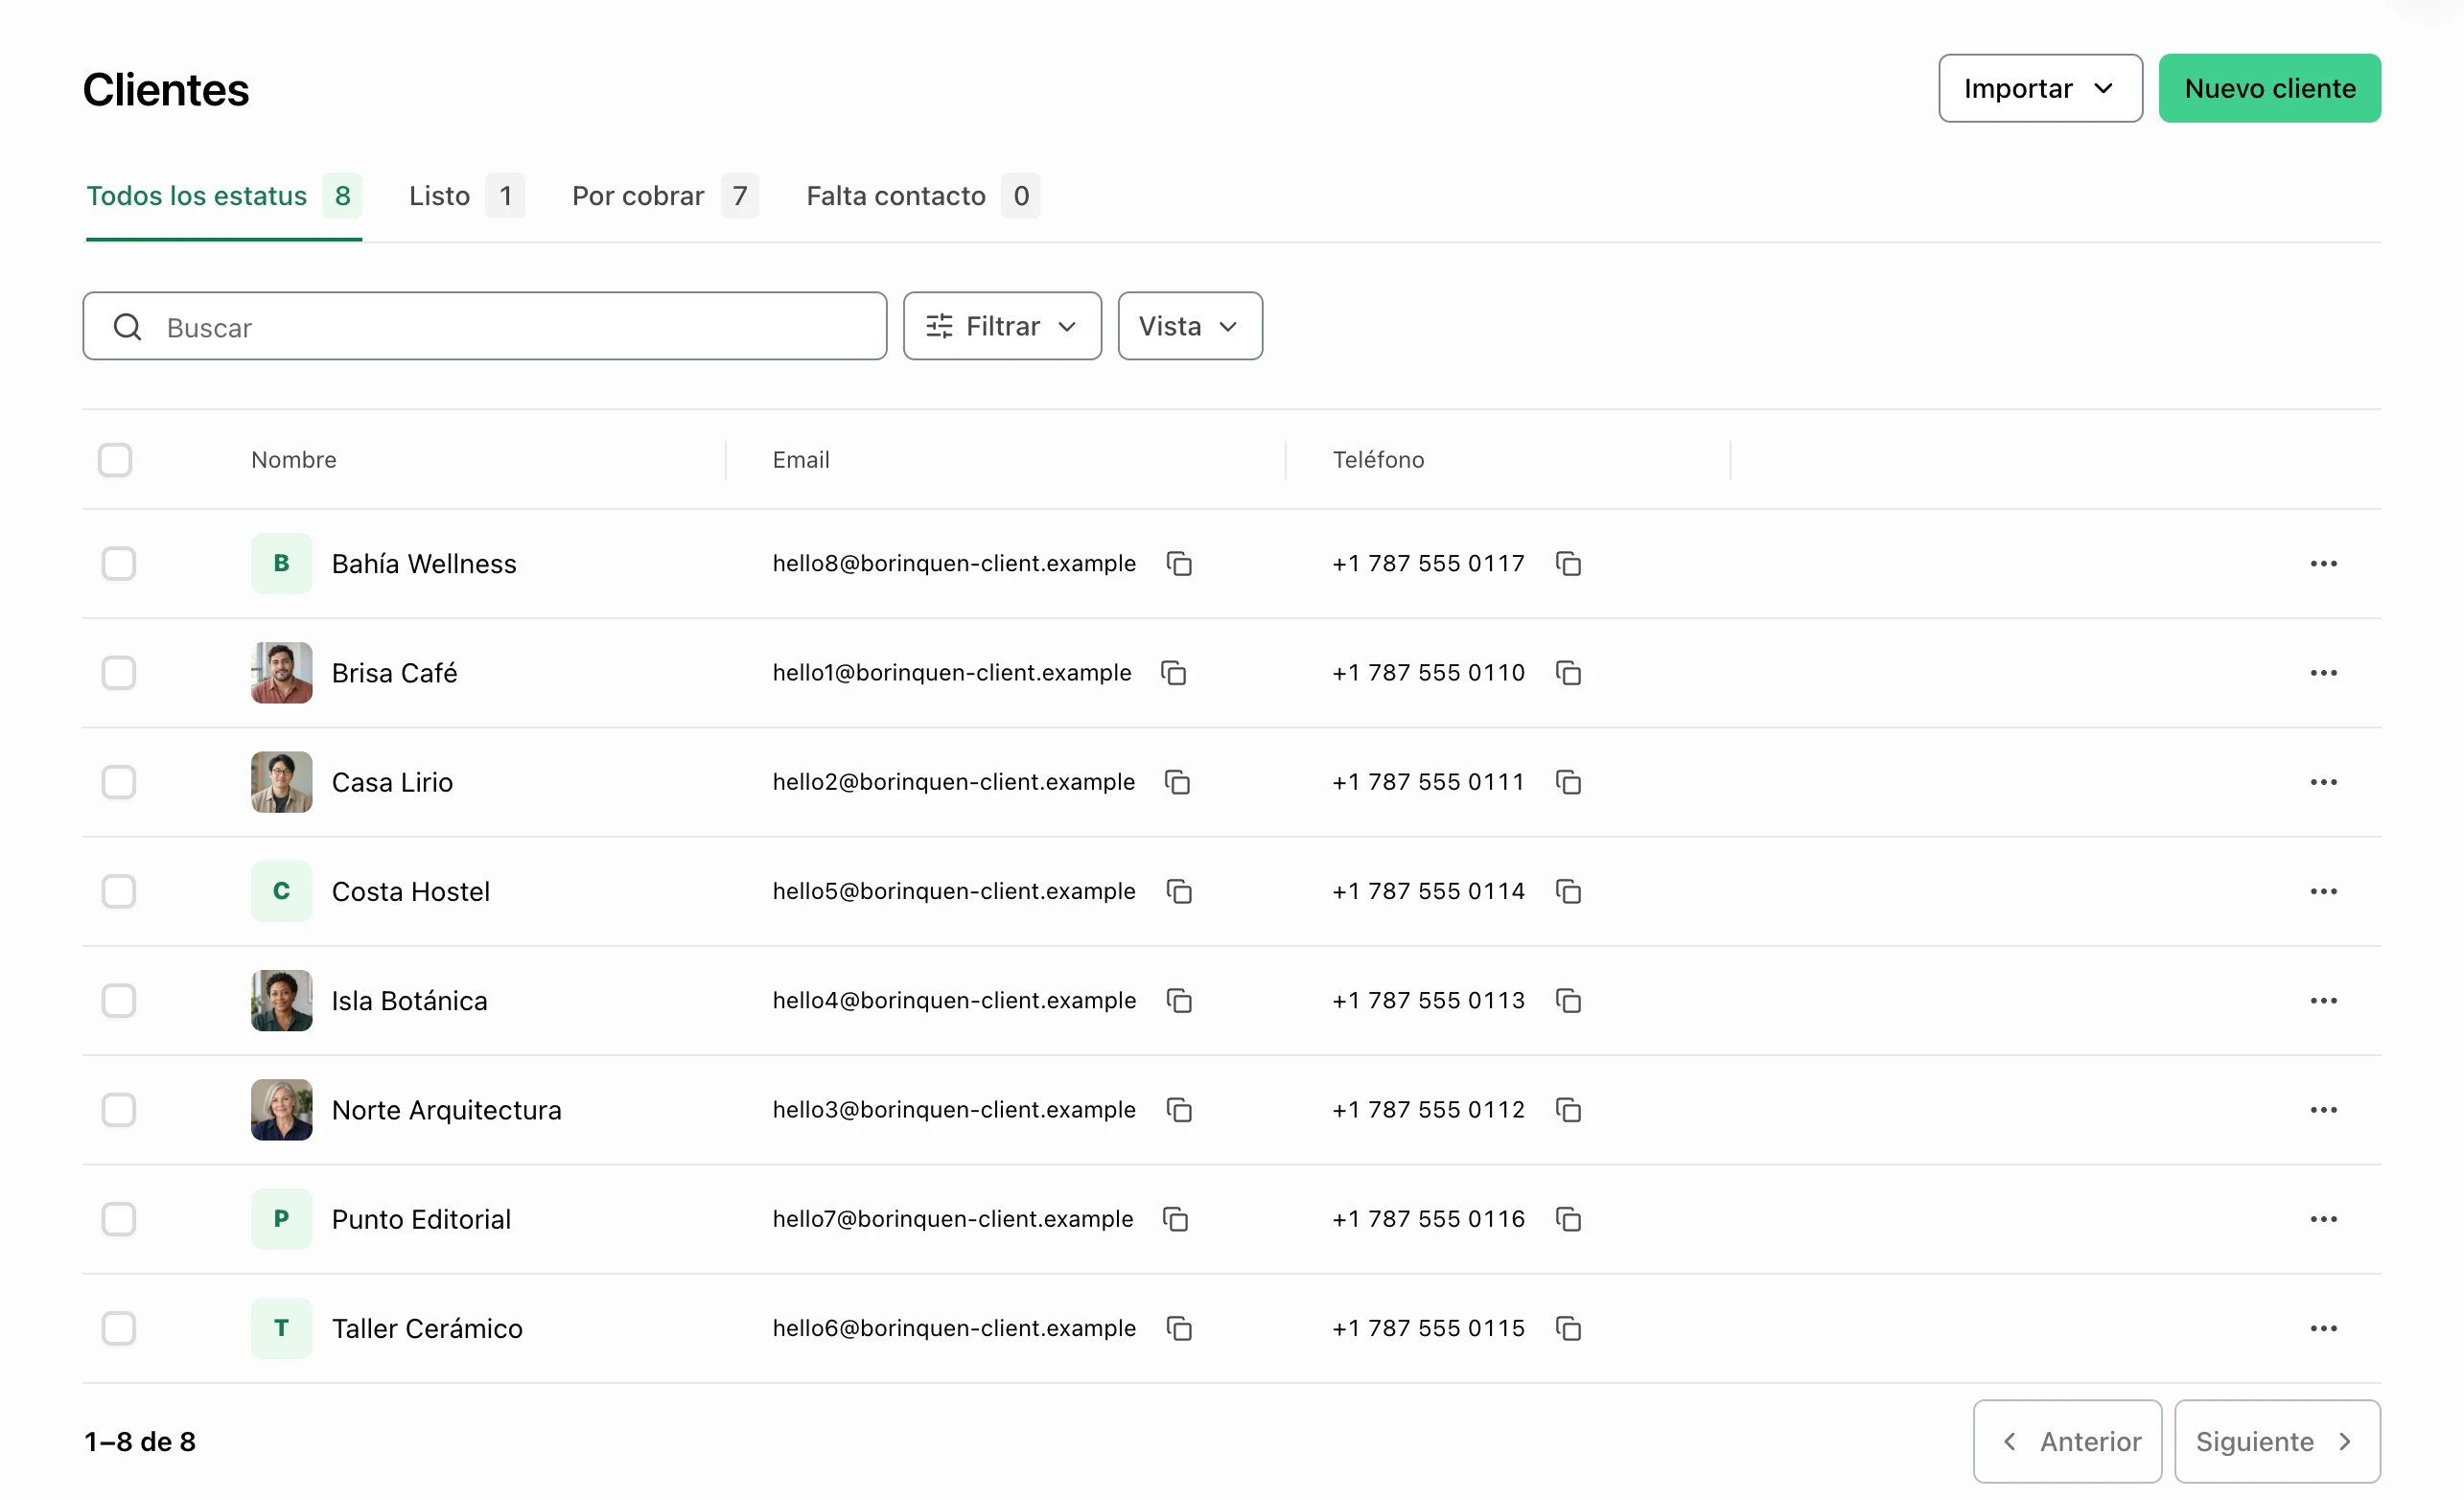Copy Bahía Wellness phone number
The height and width of the screenshot is (1499, 2464).
click(1568, 564)
